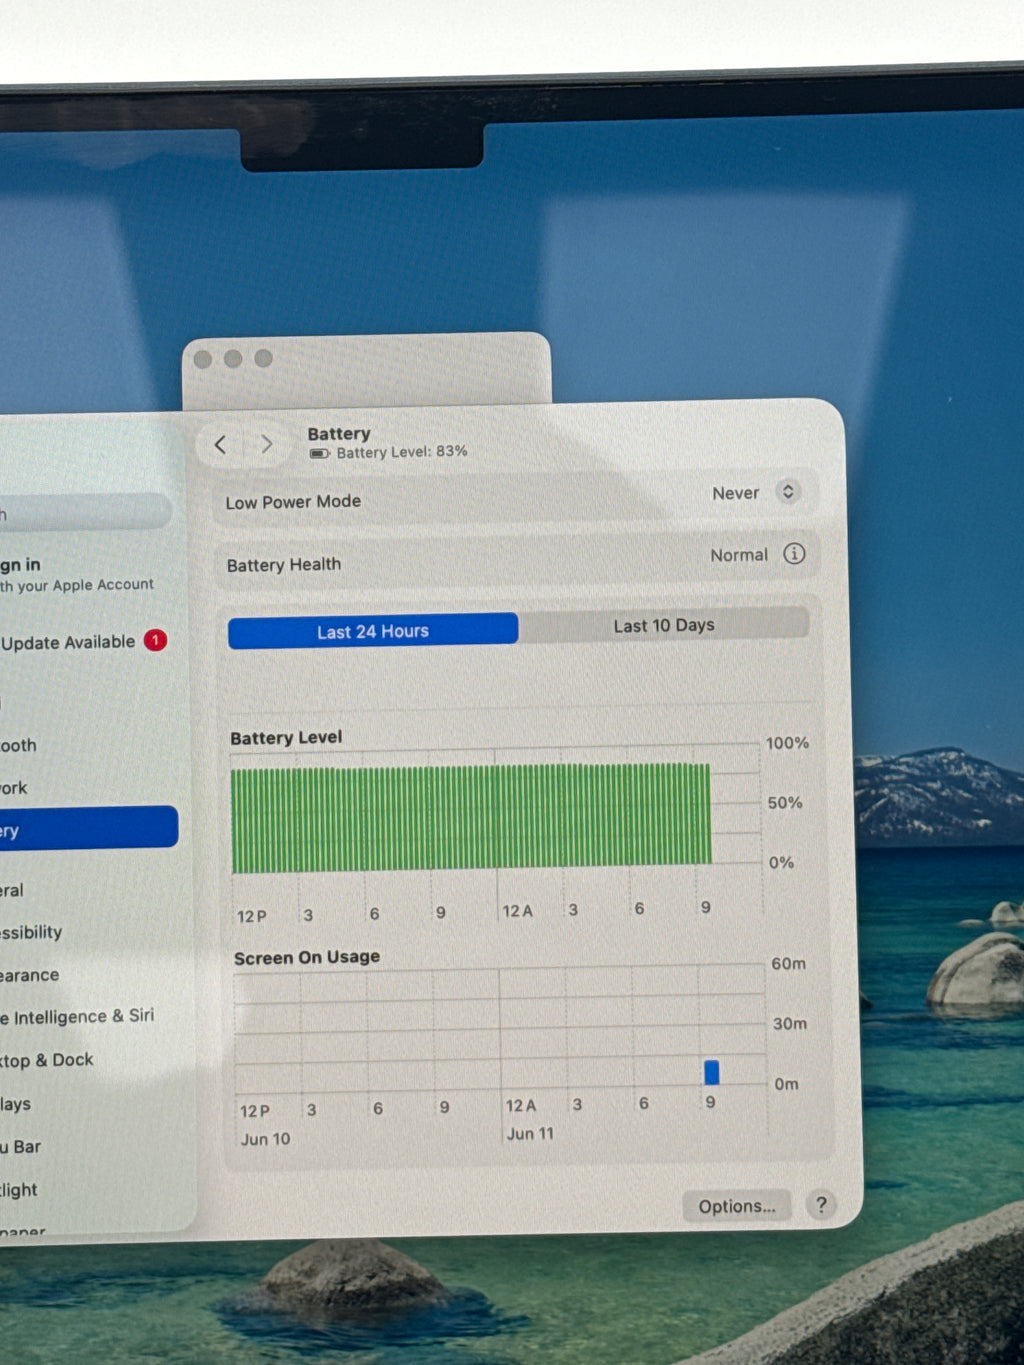
Task: Click the Jun 11 date label
Action: point(530,1134)
